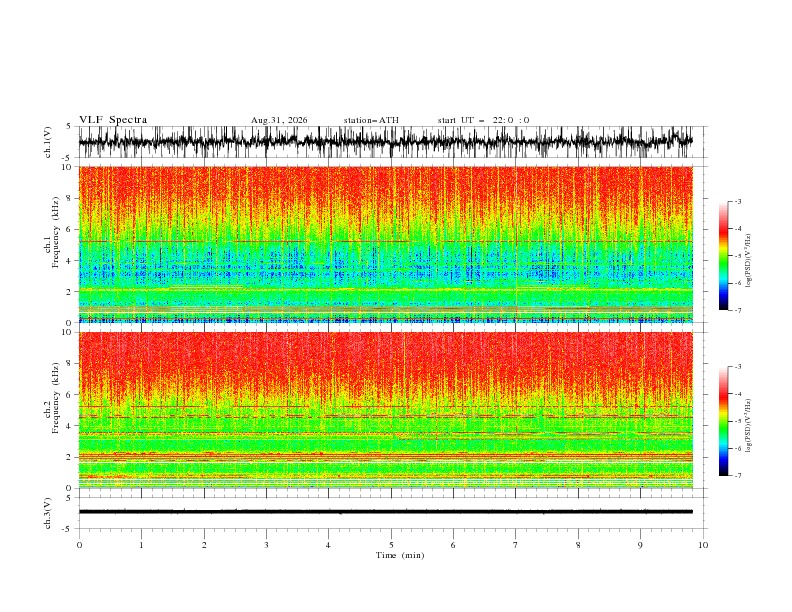Click the ch.2 spectrogram panel

click(x=385, y=410)
